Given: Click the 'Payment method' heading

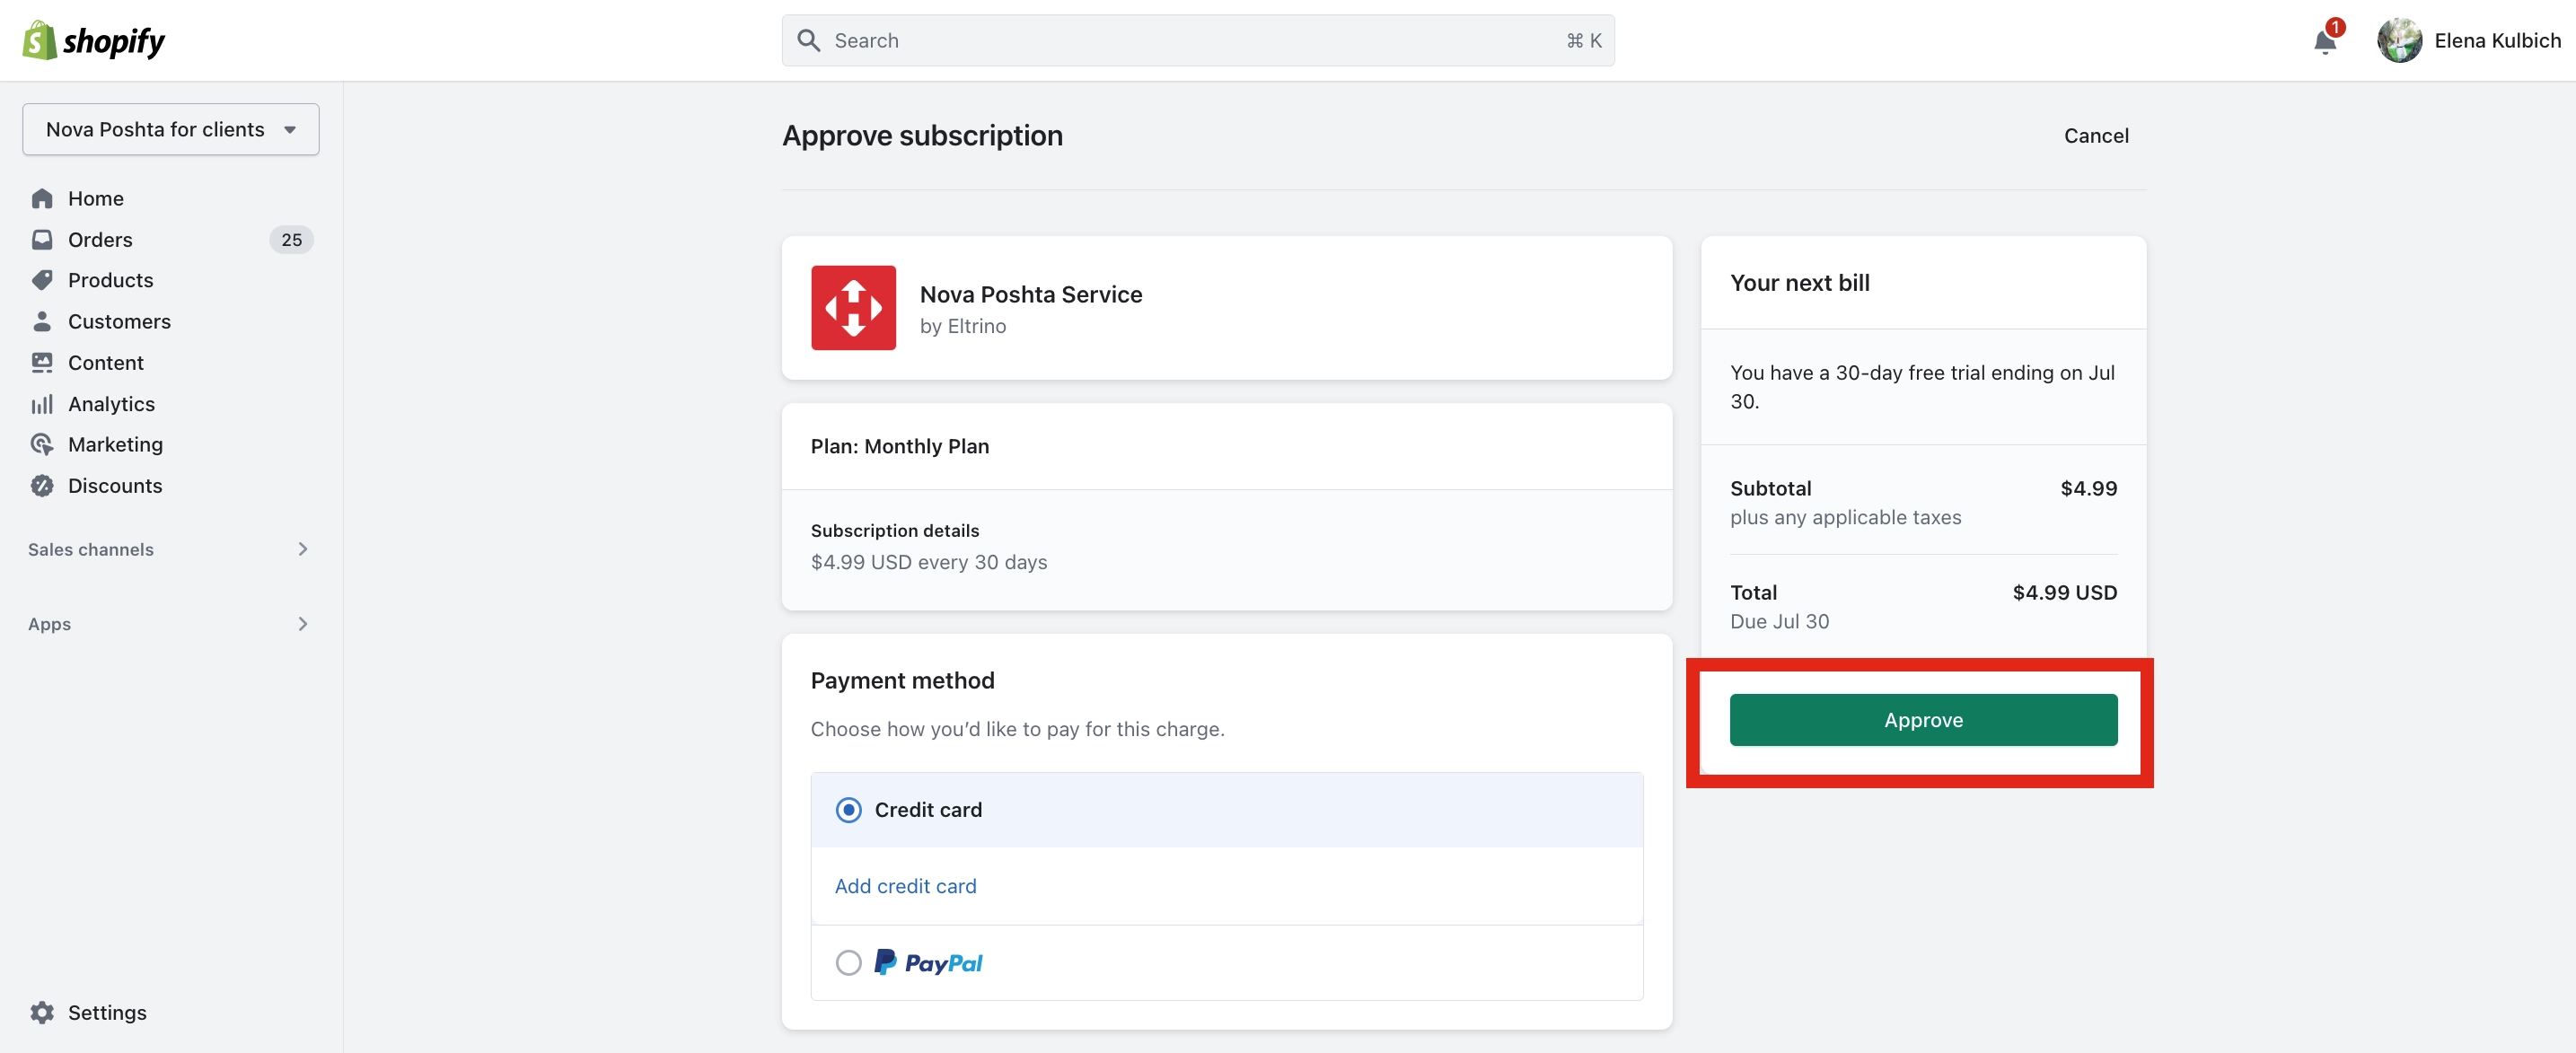Looking at the screenshot, I should tap(902, 681).
